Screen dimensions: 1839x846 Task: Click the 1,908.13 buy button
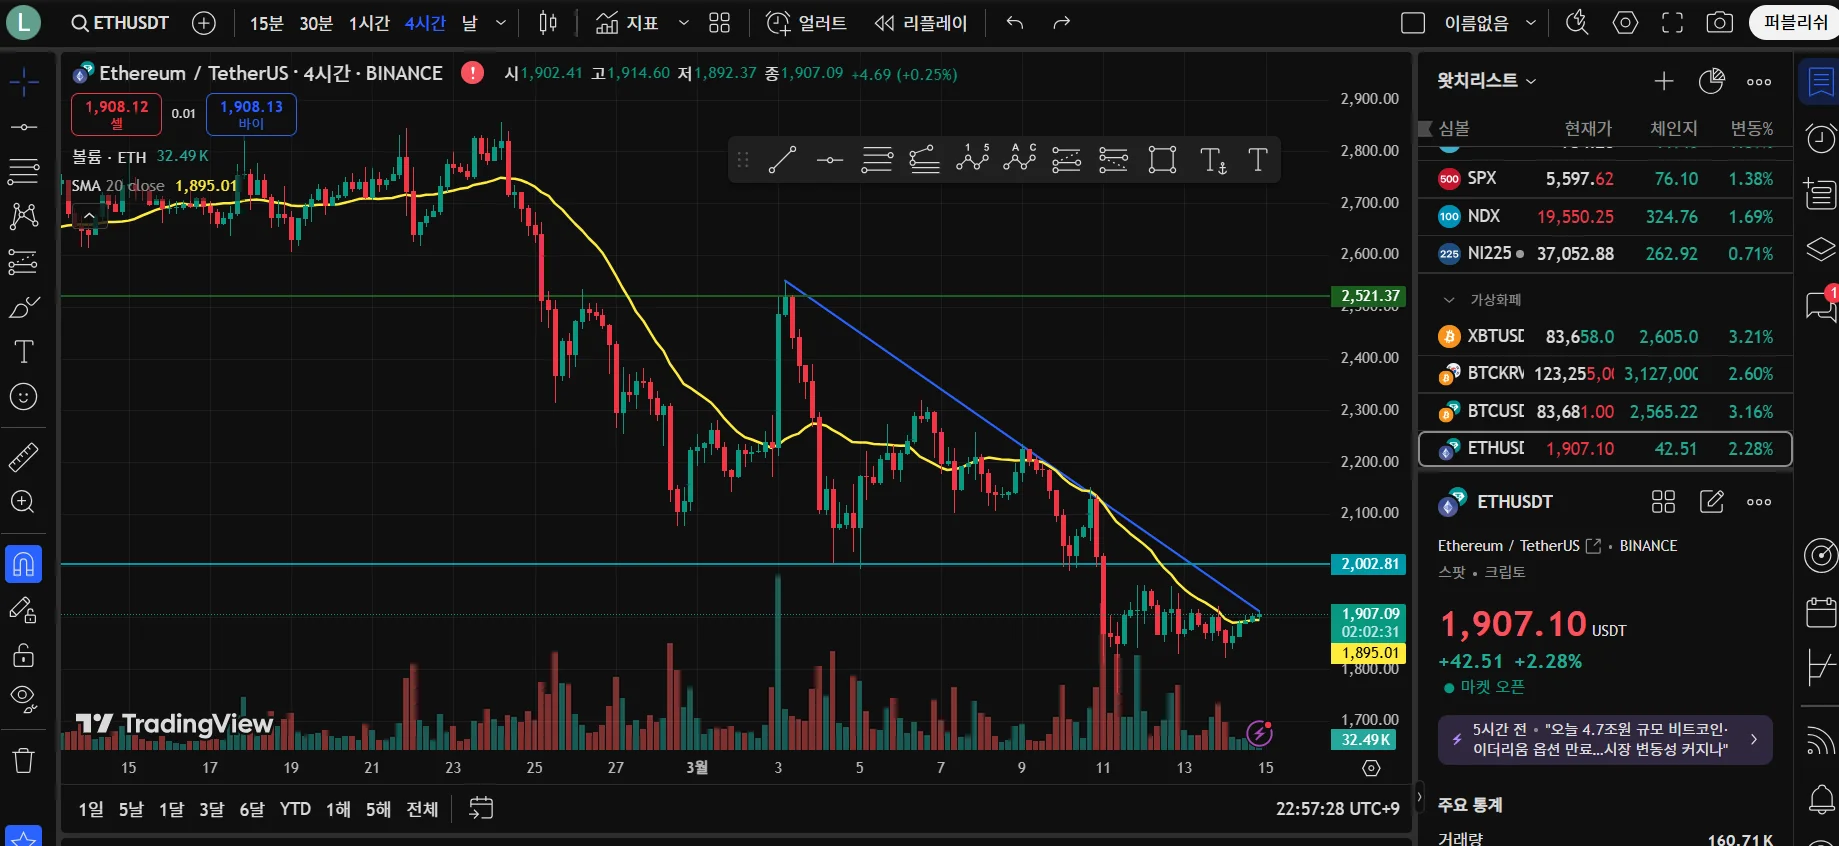[x=251, y=114]
